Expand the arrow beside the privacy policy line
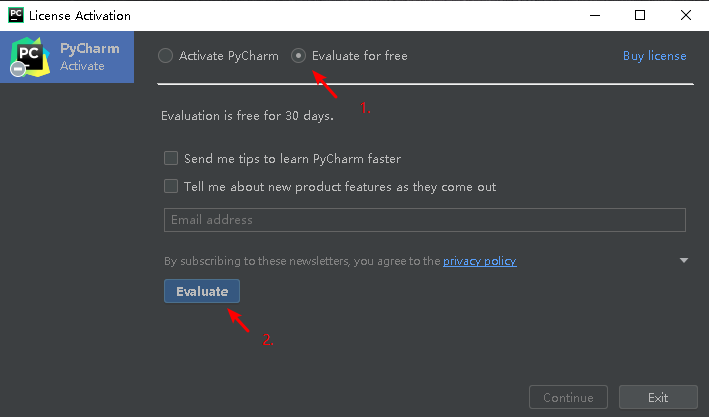This screenshot has width=709, height=417. (684, 261)
